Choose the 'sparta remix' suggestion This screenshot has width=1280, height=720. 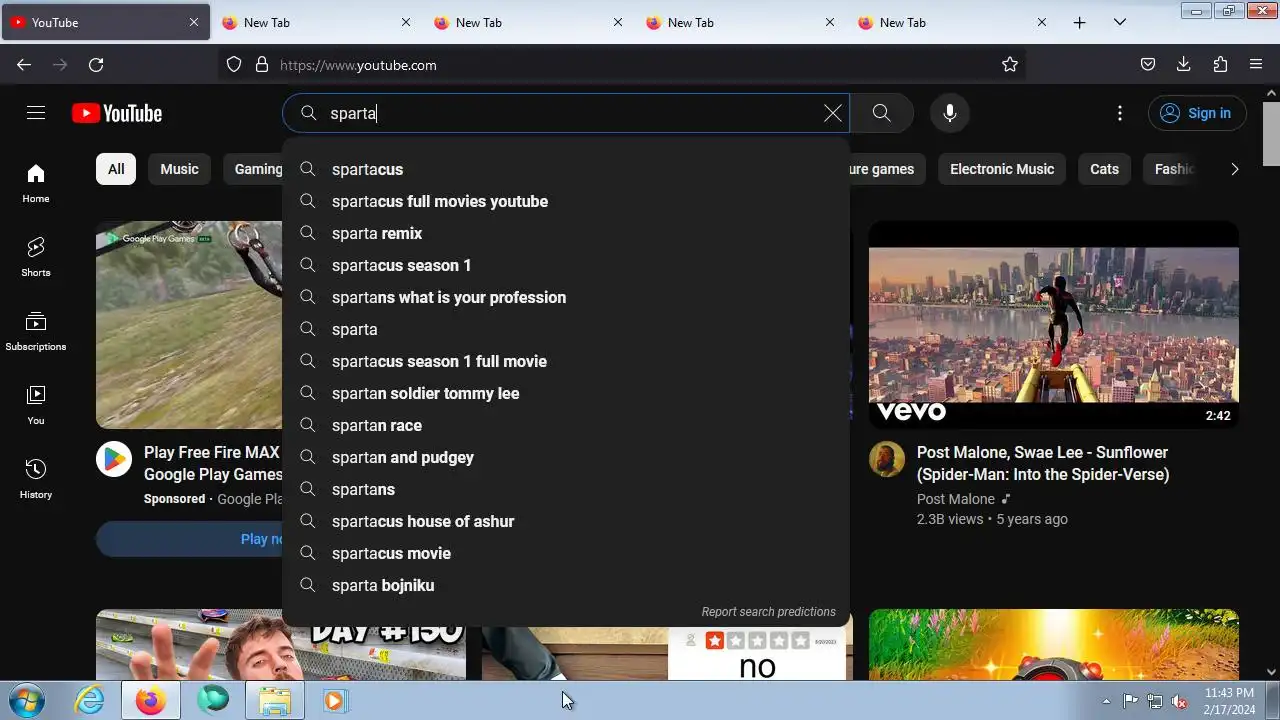566,233
